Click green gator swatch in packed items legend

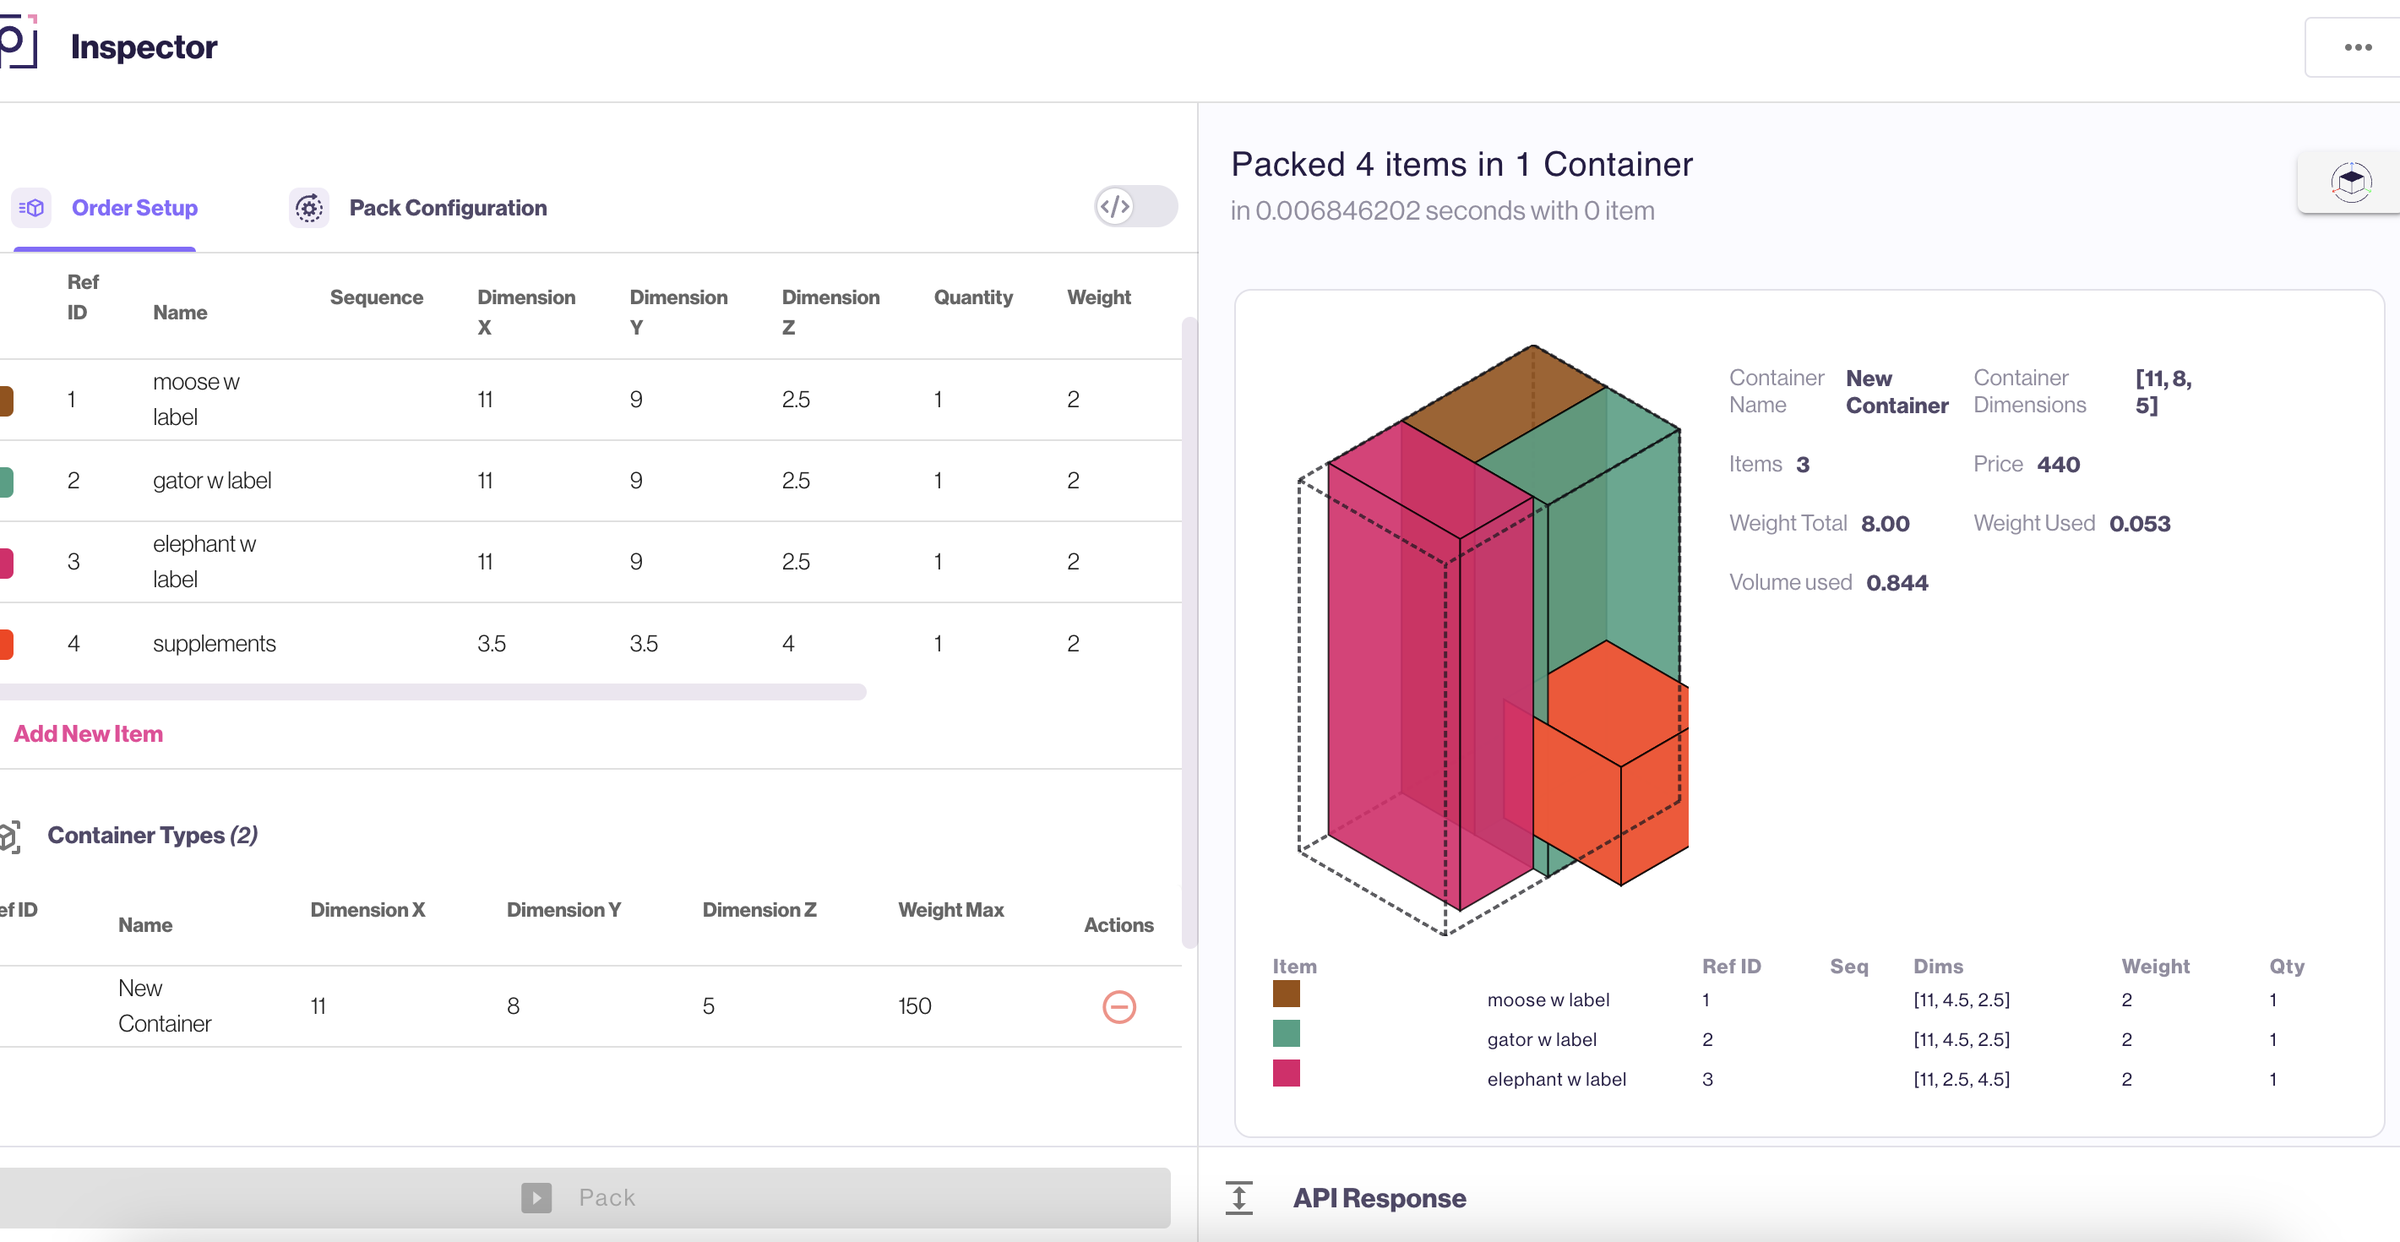[1286, 1033]
